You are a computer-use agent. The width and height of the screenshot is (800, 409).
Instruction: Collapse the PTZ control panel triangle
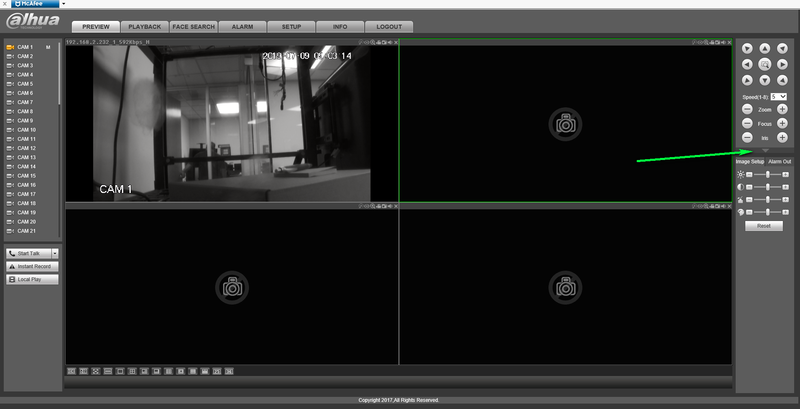click(765, 150)
